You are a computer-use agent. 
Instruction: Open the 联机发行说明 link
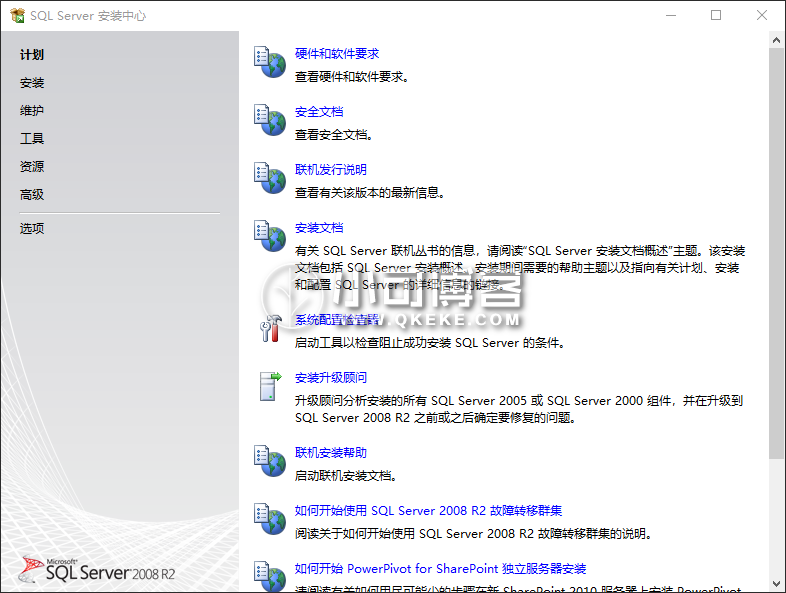click(x=331, y=169)
